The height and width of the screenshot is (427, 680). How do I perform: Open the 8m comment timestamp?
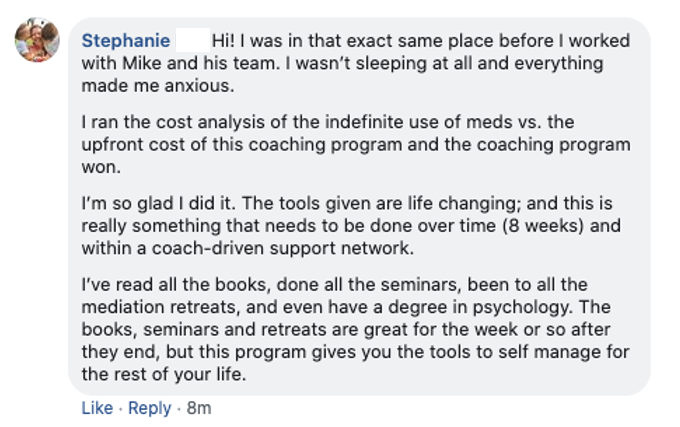[x=199, y=408]
